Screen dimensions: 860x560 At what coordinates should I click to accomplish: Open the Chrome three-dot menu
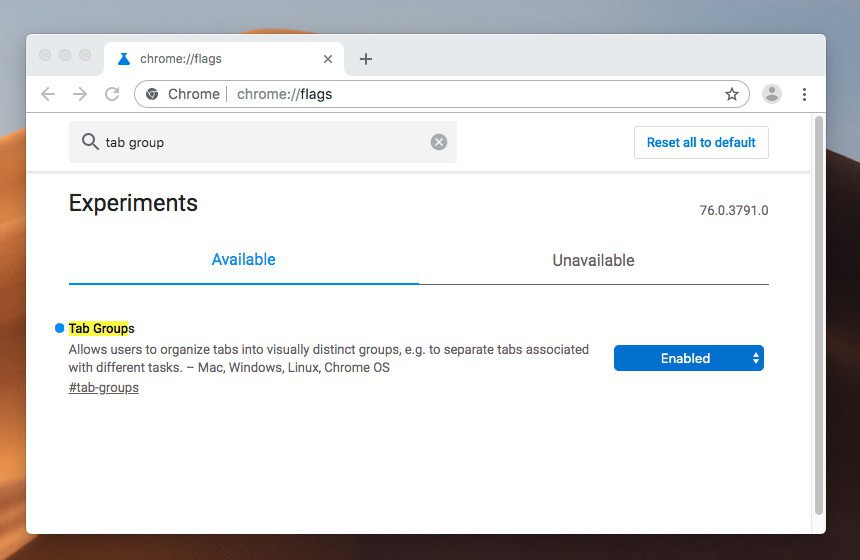click(x=804, y=94)
